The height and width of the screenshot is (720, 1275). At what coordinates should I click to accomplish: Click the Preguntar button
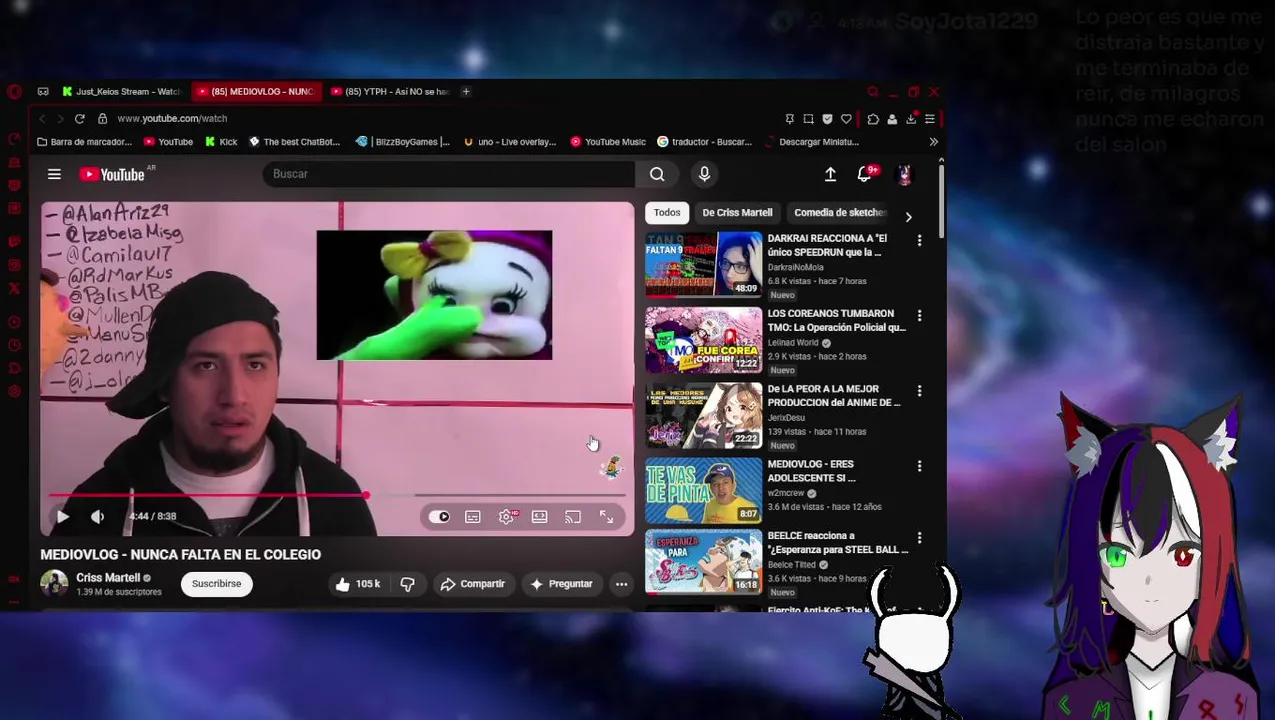point(561,584)
